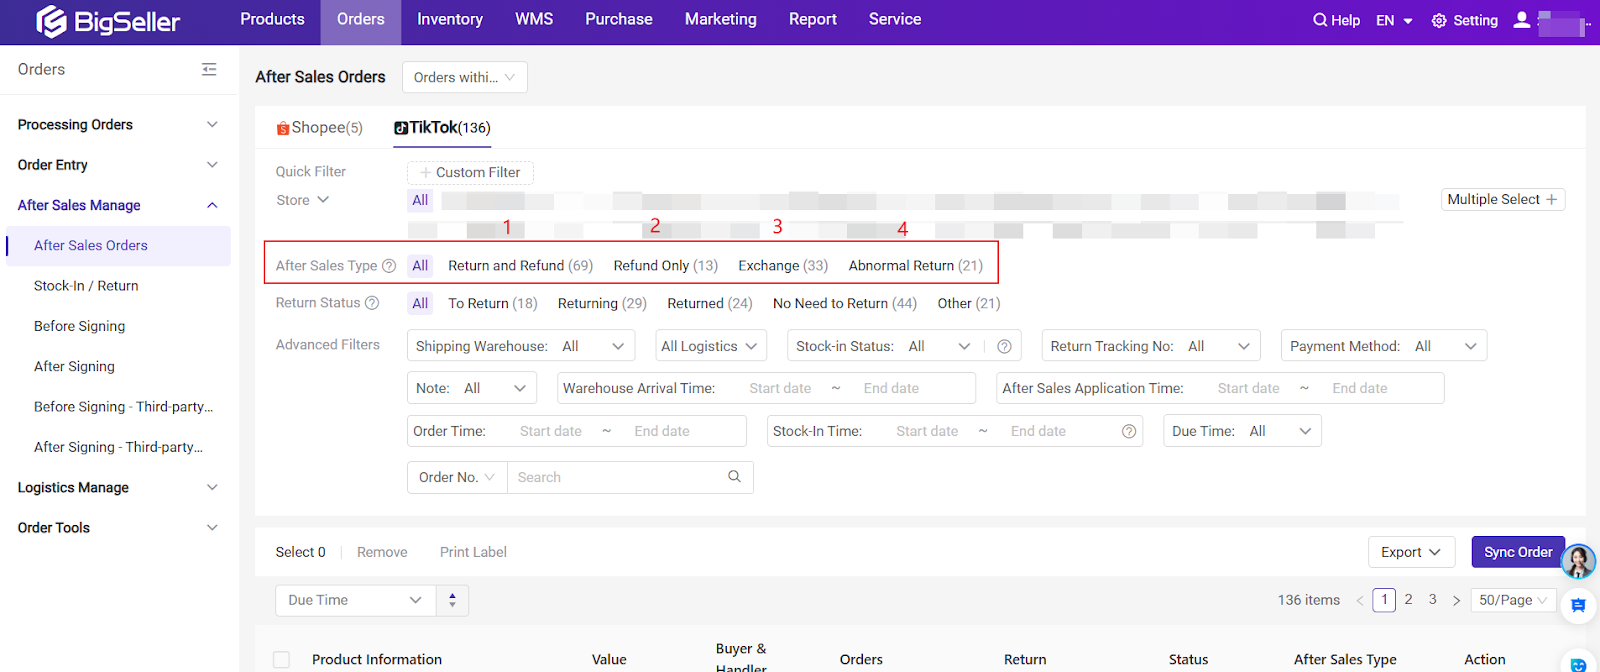
Task: Click the user profile avatar icon
Action: [1522, 20]
